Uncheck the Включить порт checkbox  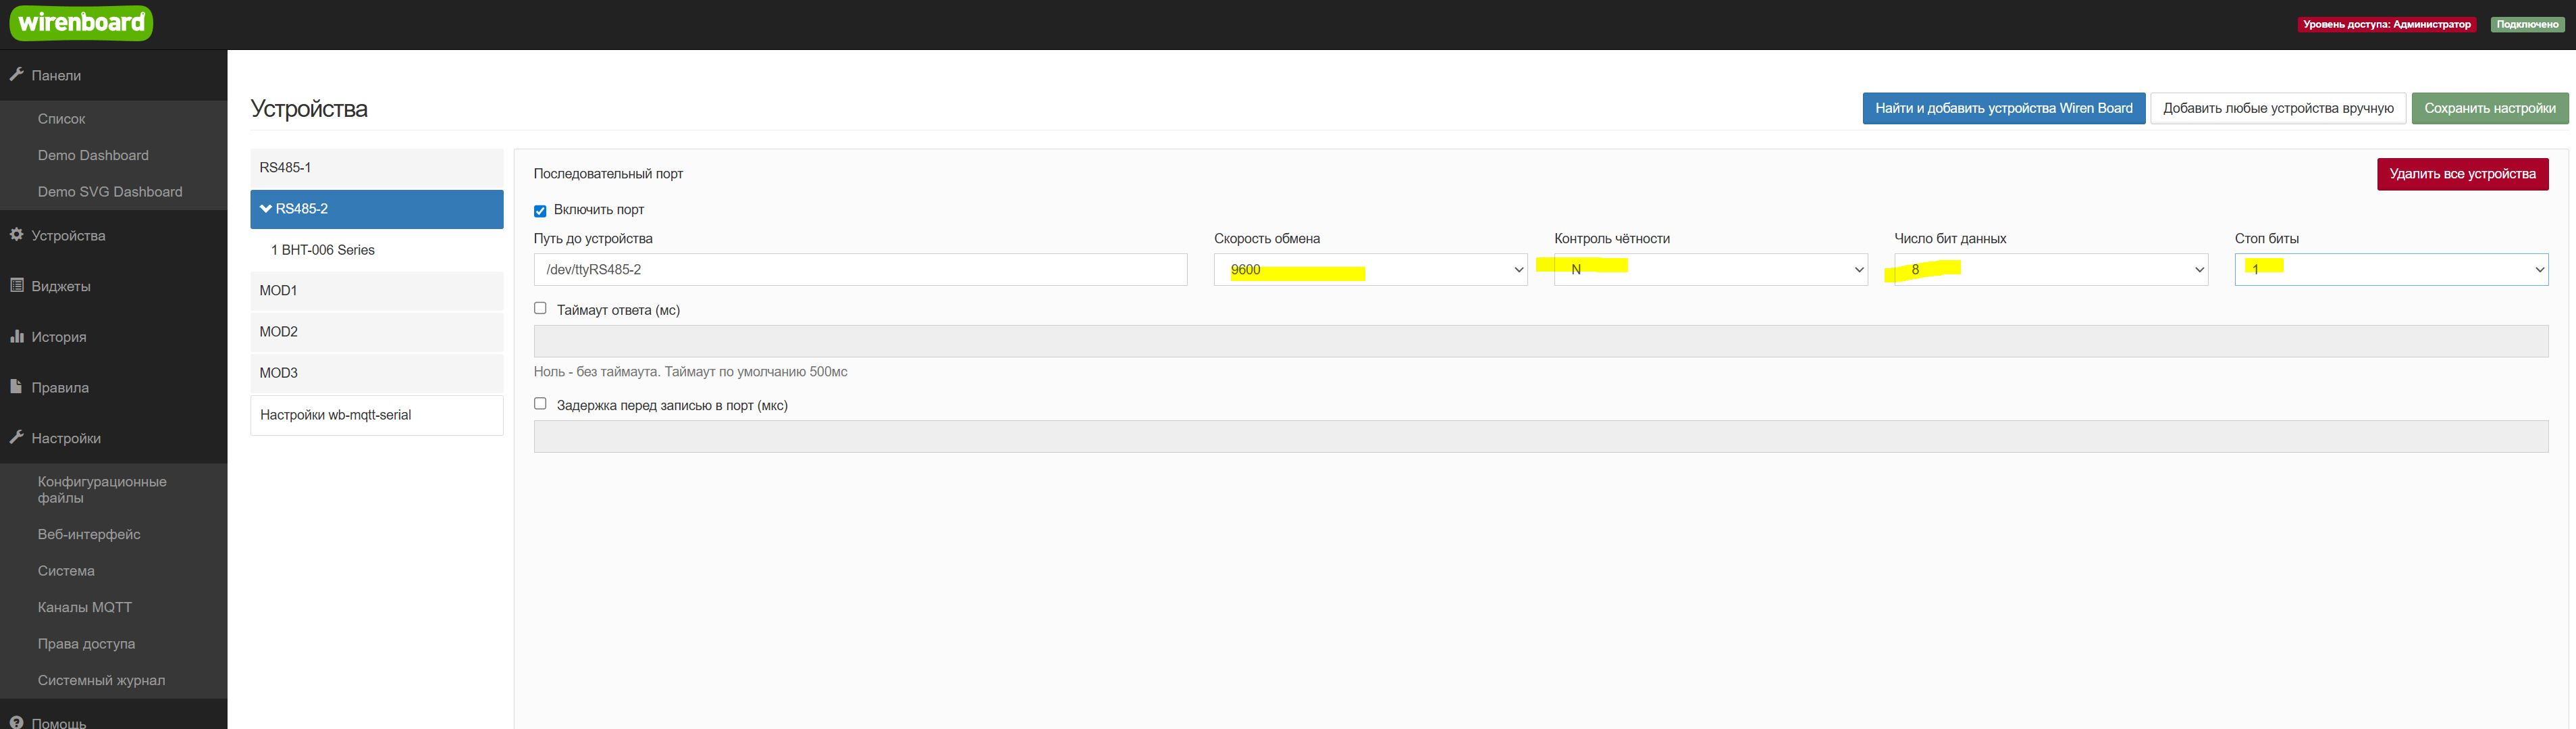tap(540, 211)
